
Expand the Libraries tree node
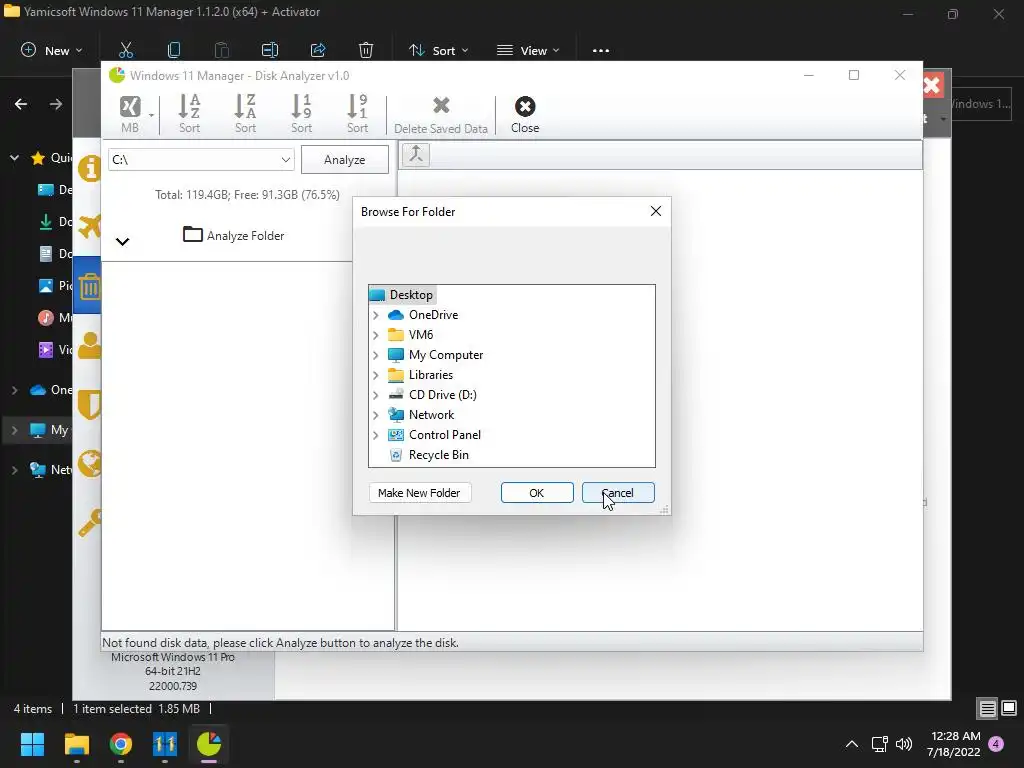(x=376, y=375)
